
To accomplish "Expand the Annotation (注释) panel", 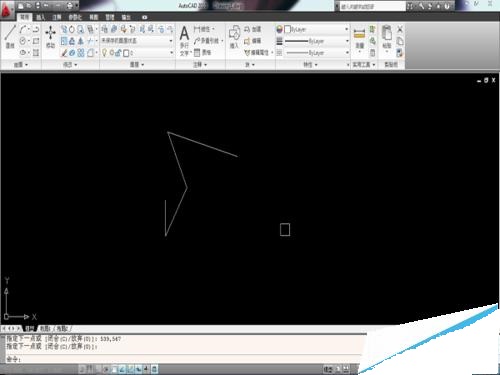I will click(x=200, y=65).
